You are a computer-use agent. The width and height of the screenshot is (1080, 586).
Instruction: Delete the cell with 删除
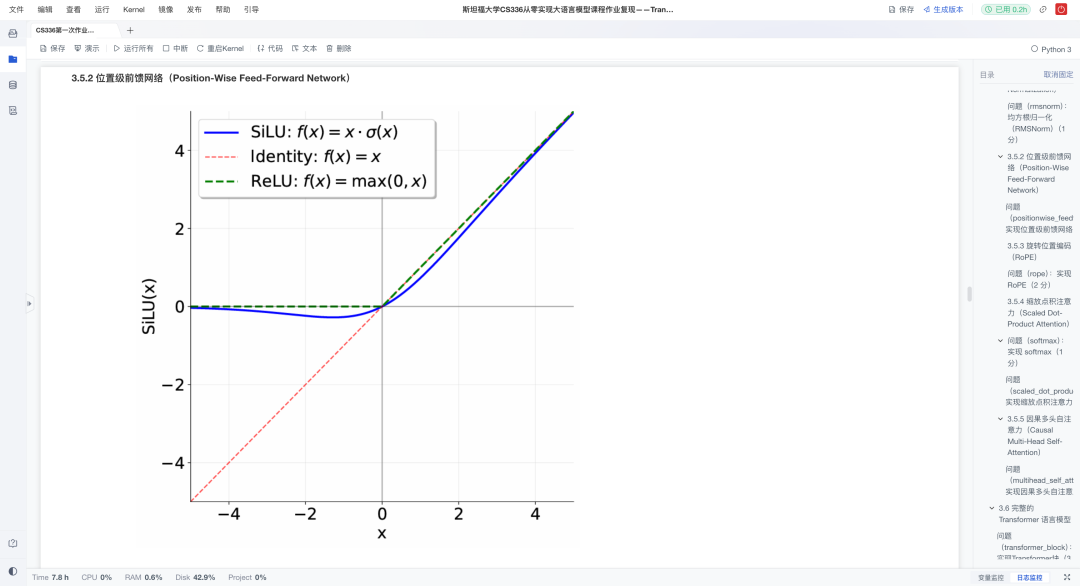[x=339, y=48]
